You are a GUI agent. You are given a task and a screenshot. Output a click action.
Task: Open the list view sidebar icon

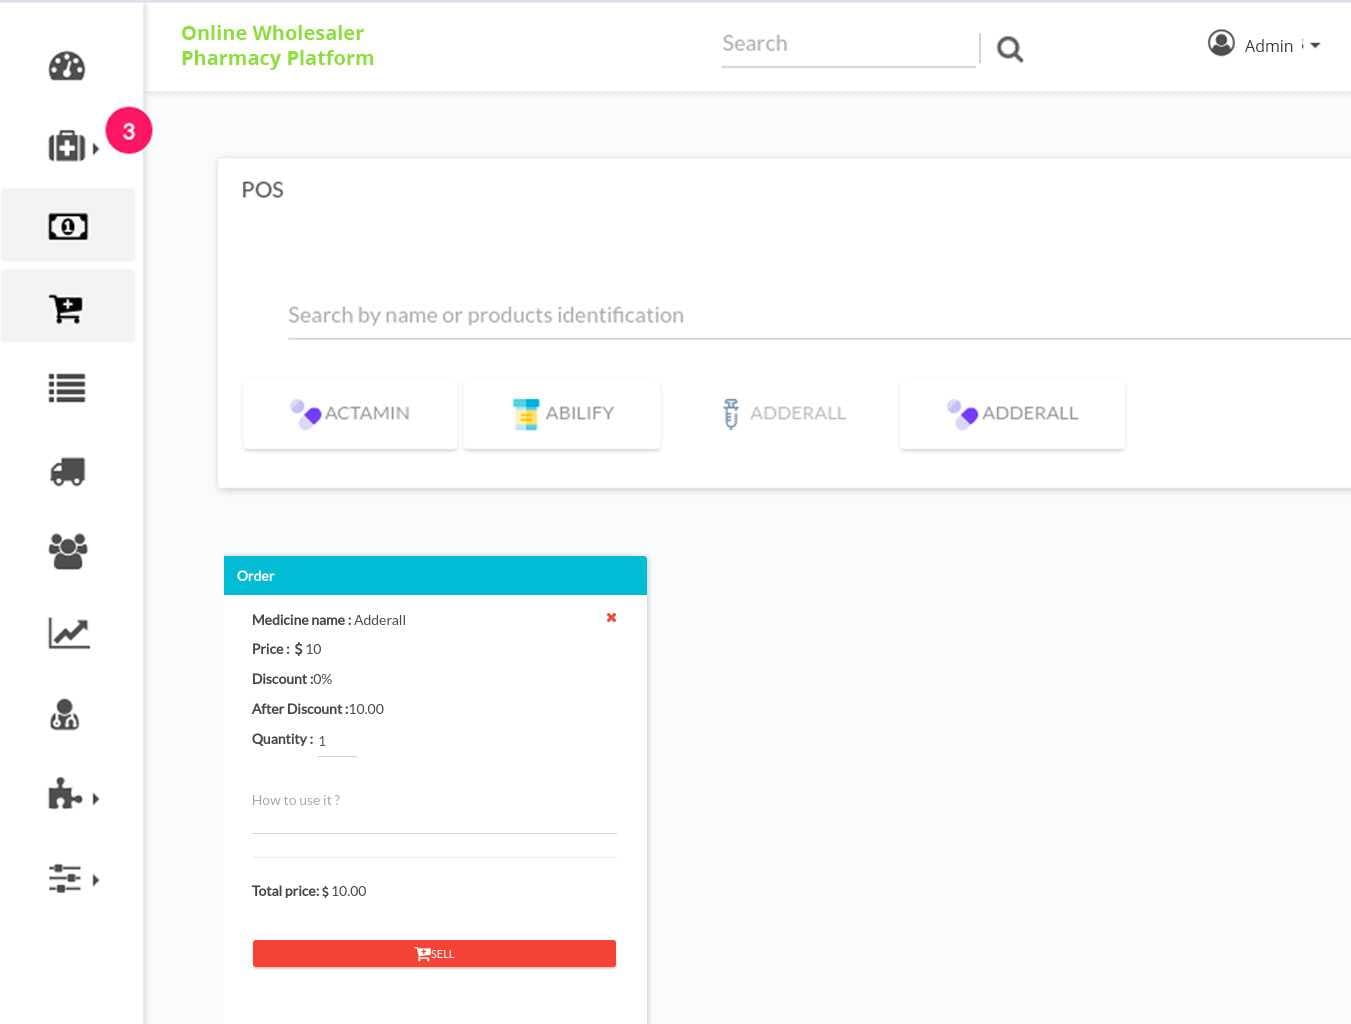point(67,388)
